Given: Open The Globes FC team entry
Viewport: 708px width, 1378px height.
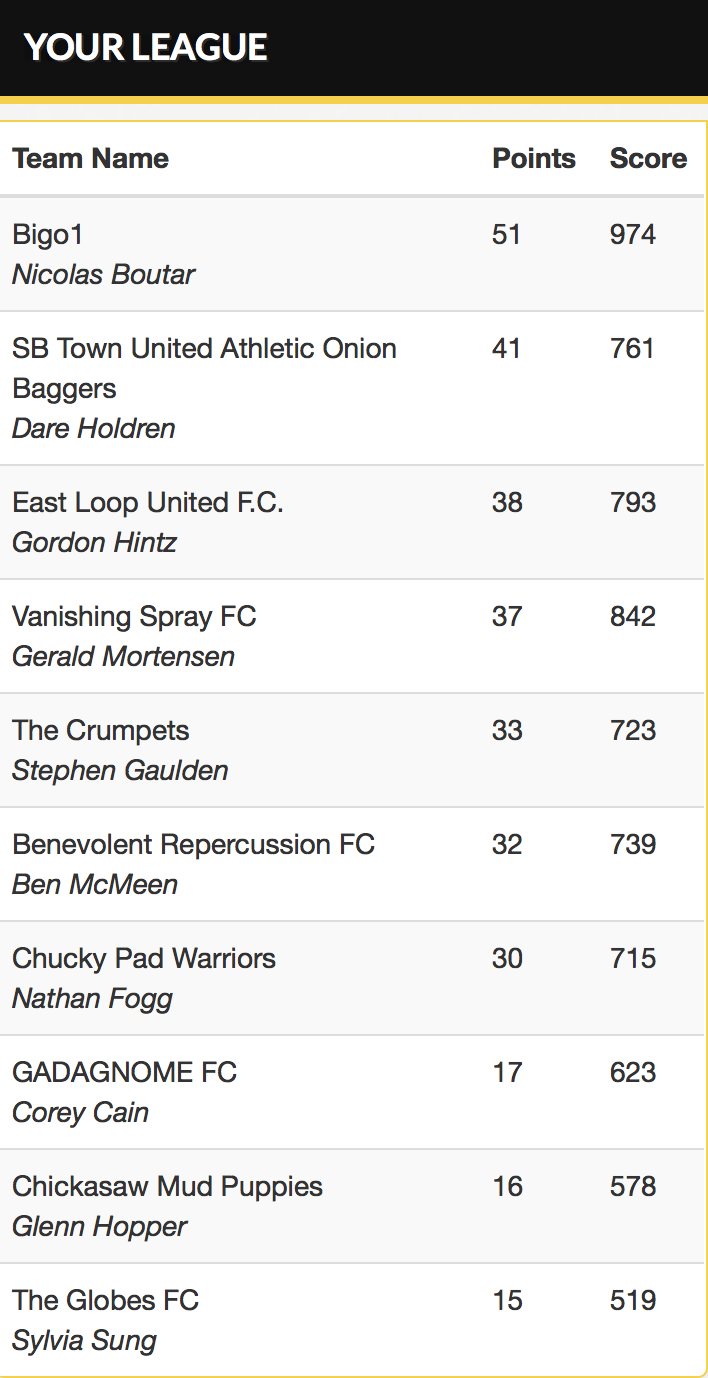Looking at the screenshot, I should [x=105, y=1300].
